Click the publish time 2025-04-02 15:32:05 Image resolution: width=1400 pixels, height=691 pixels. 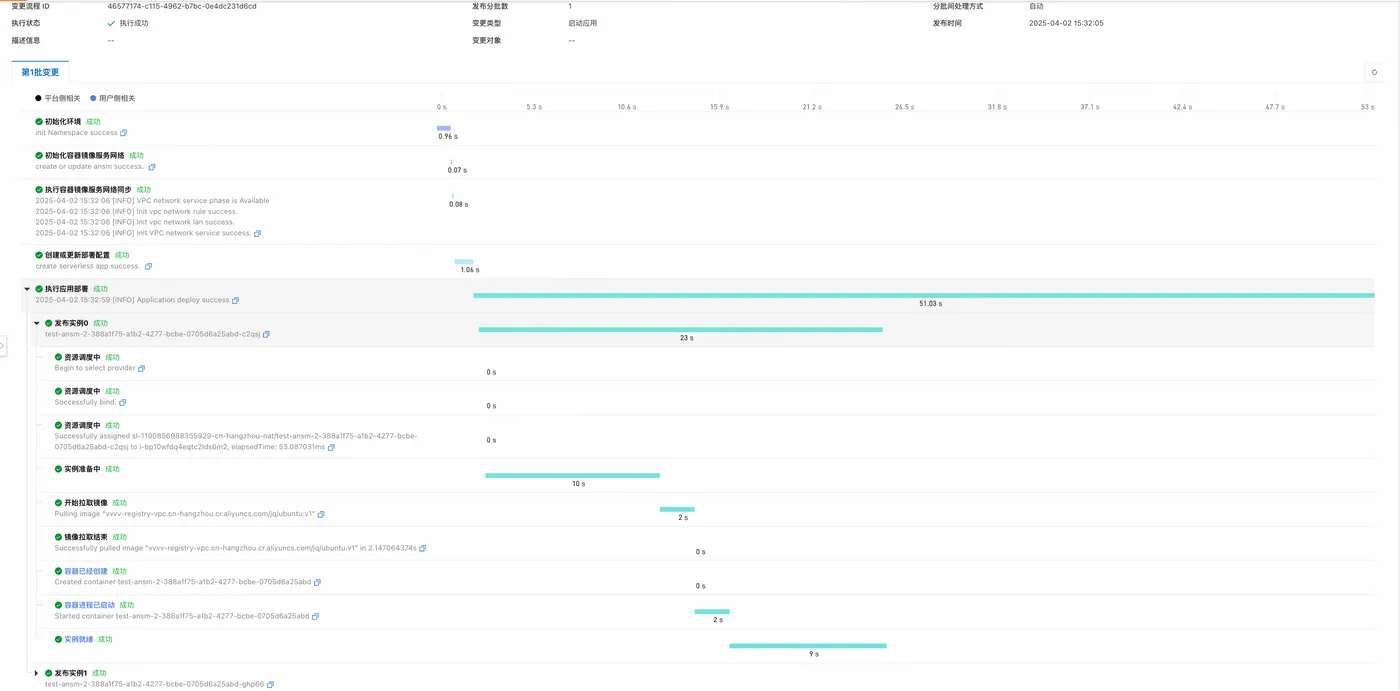[1066, 23]
